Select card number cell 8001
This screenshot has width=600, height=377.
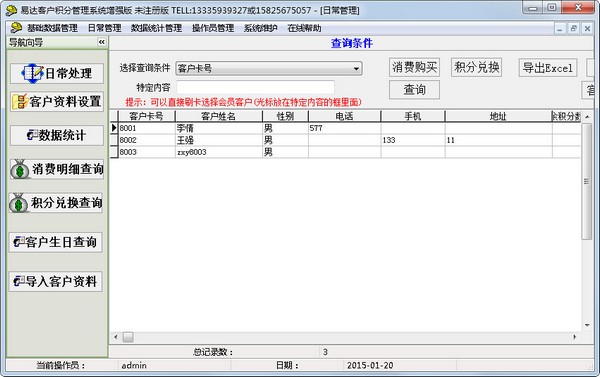146,128
